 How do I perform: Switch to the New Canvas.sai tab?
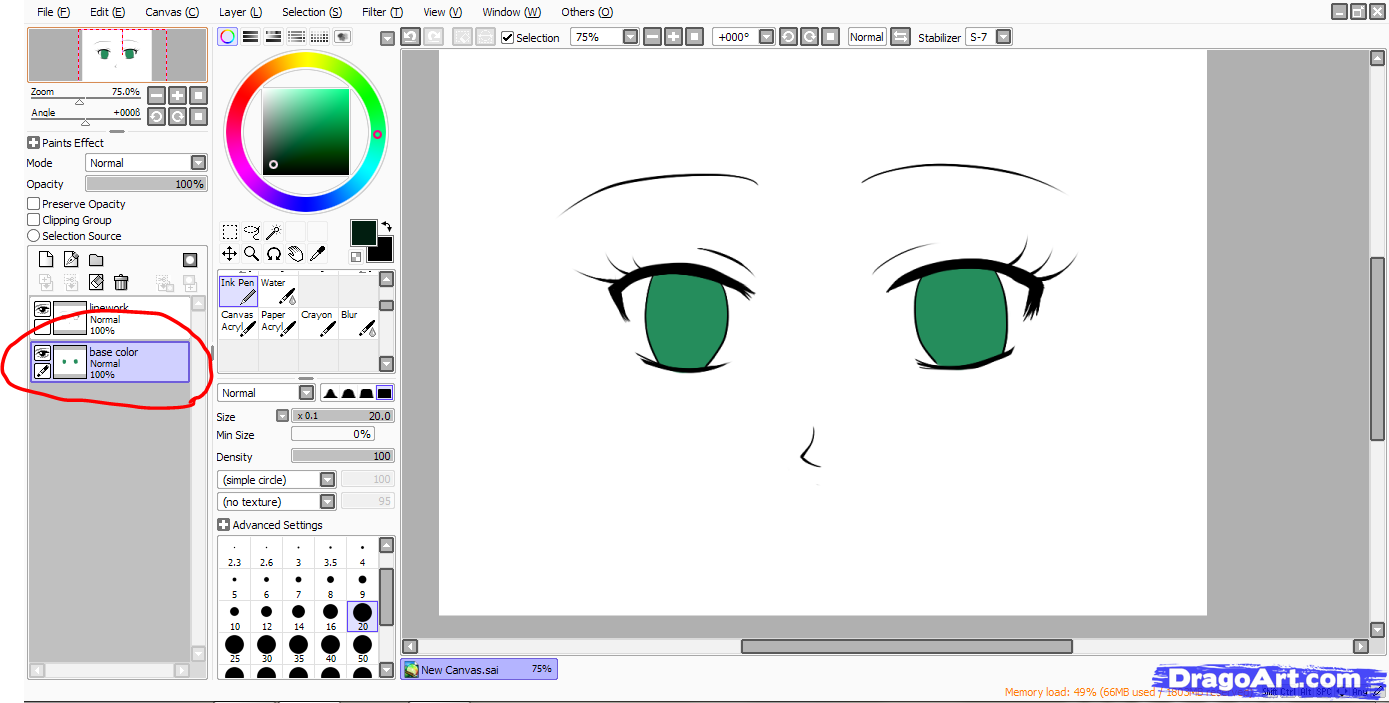click(479, 669)
